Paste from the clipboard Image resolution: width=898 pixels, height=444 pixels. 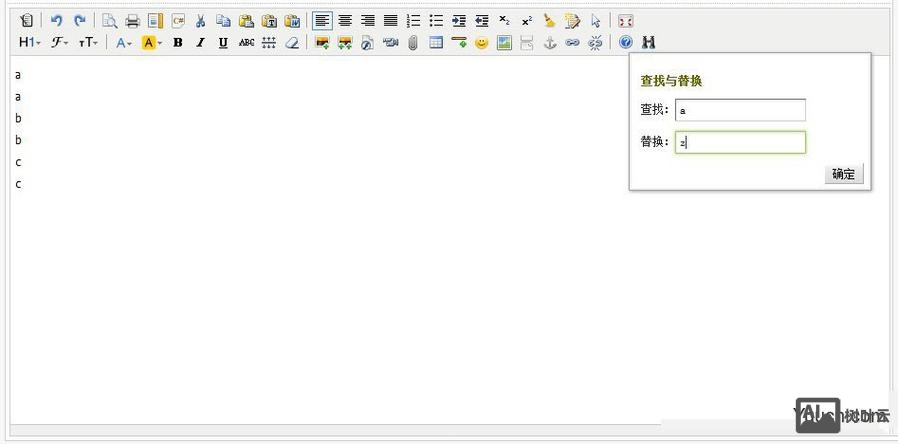(x=246, y=21)
